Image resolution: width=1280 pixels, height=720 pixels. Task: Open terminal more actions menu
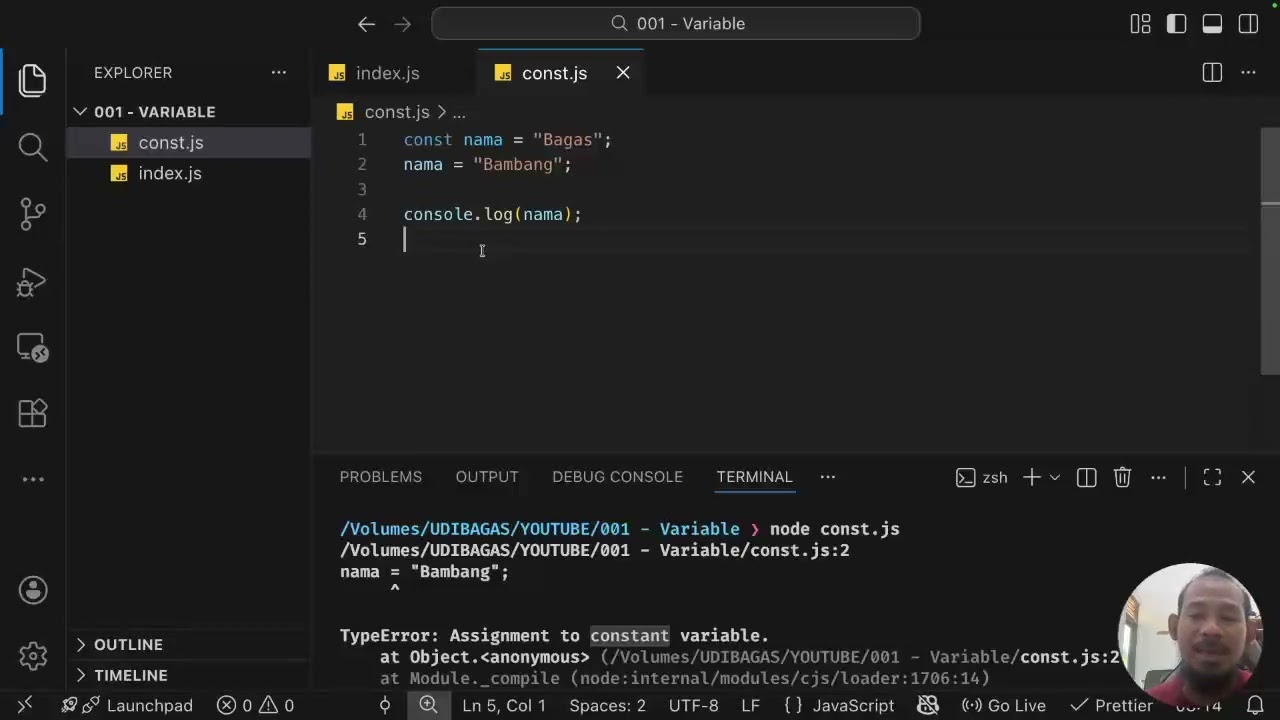tap(1158, 478)
